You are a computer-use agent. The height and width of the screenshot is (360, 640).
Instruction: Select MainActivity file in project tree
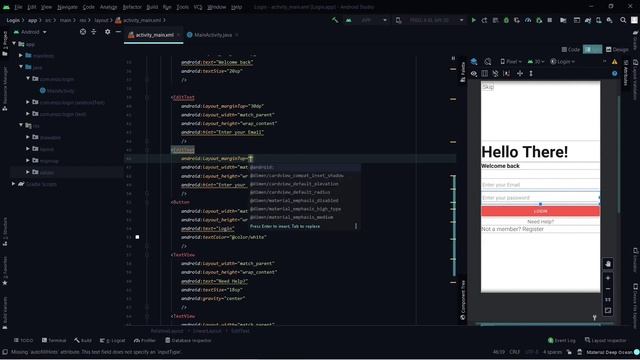click(57, 91)
